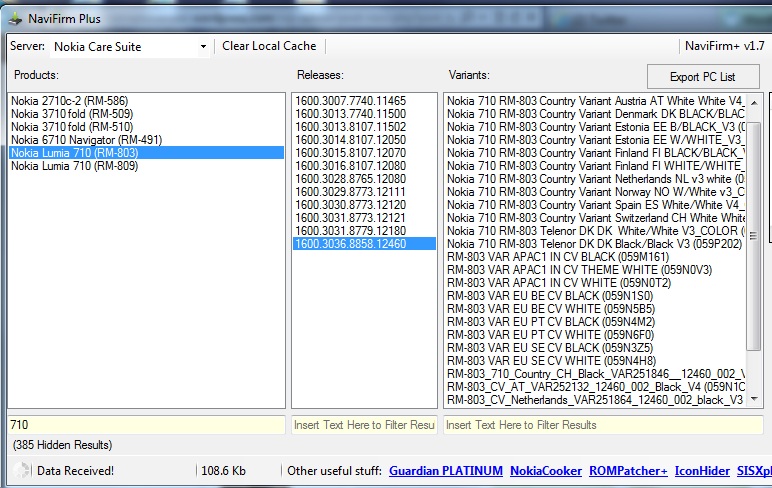The width and height of the screenshot is (772, 488).
Task: Click the variants filter text field
Action: point(603,425)
